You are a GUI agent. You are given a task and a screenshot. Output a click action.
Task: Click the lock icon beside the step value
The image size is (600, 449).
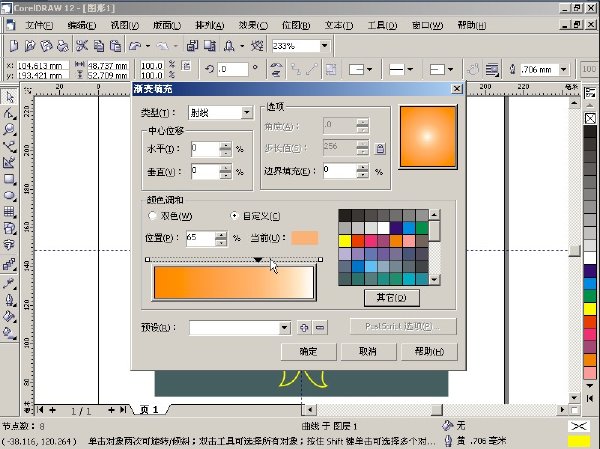pyautogui.click(x=380, y=148)
